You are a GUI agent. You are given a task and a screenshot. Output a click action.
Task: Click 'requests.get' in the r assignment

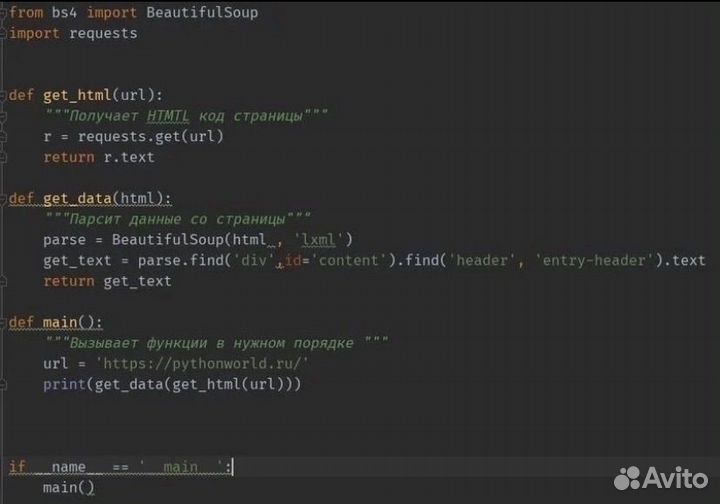129,137
